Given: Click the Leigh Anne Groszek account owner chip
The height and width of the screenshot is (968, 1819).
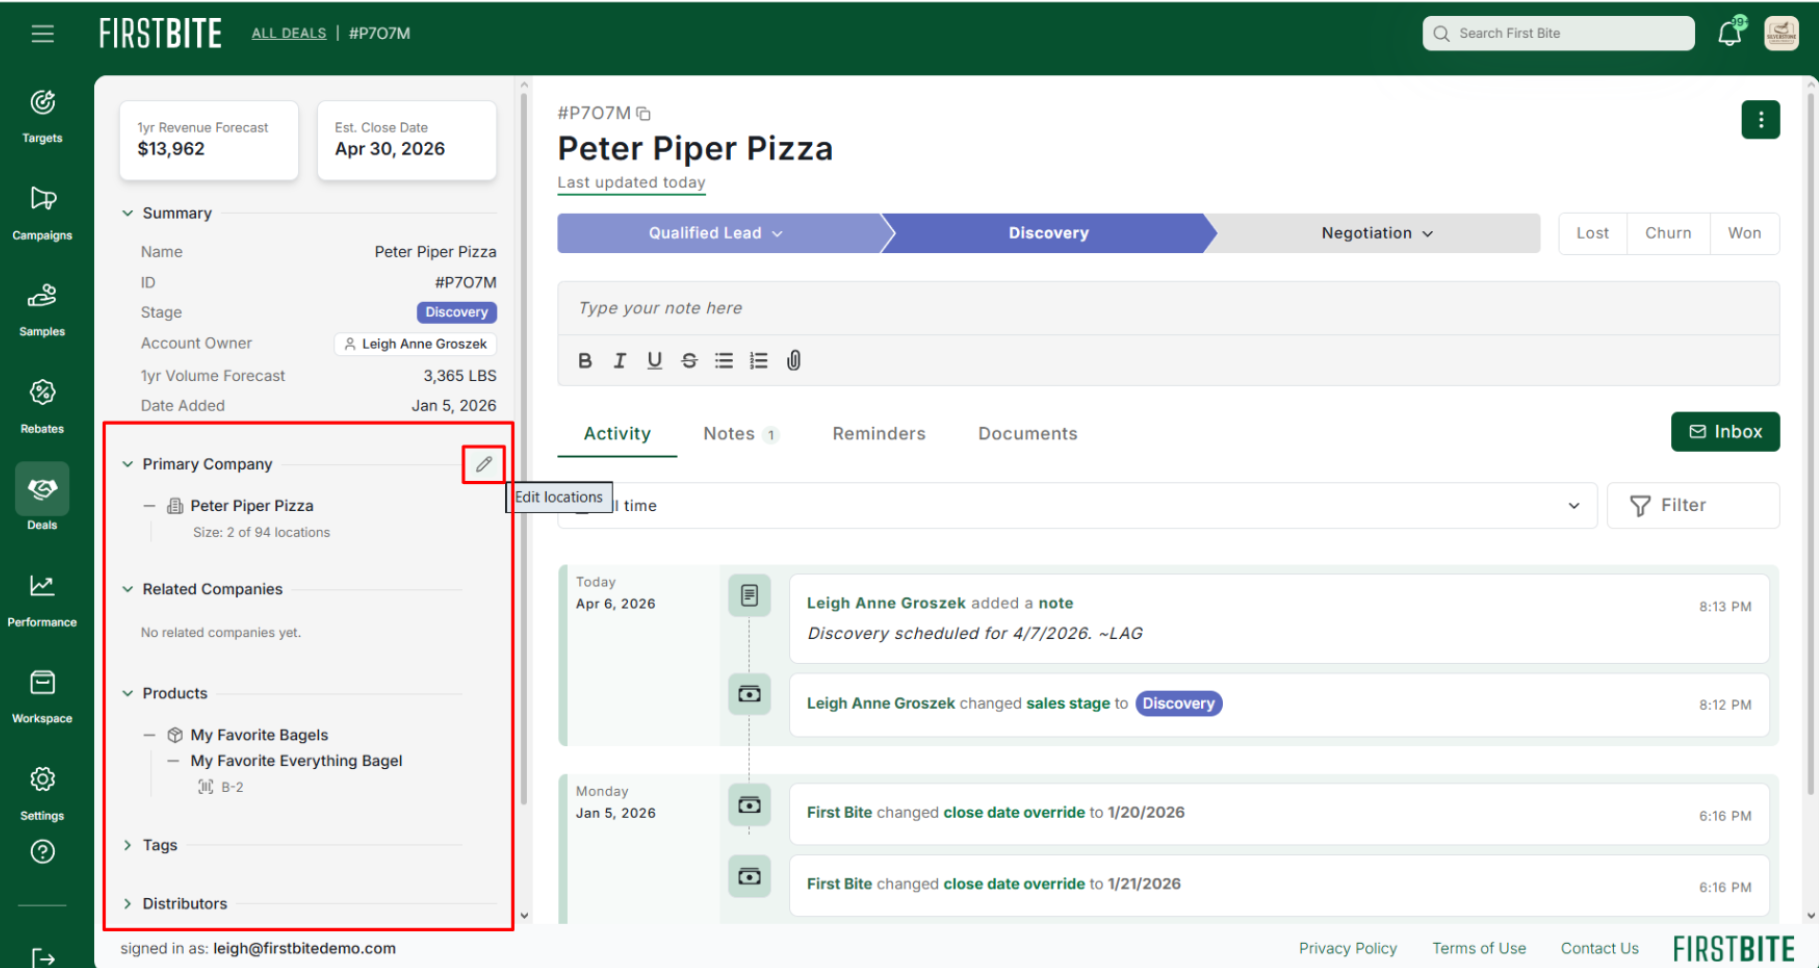Looking at the screenshot, I should 415,344.
